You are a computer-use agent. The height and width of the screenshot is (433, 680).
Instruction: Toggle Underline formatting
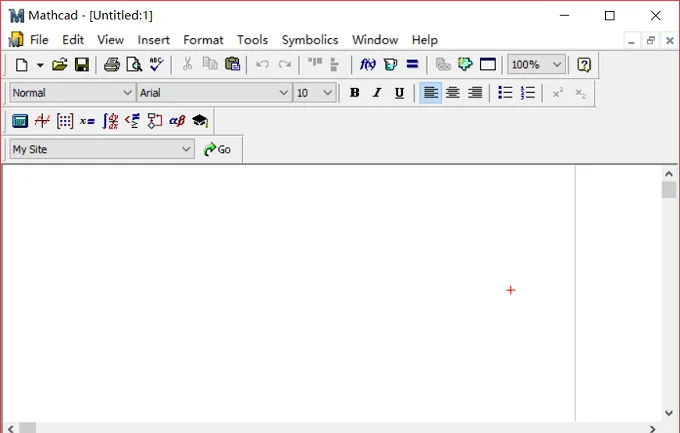(x=399, y=93)
